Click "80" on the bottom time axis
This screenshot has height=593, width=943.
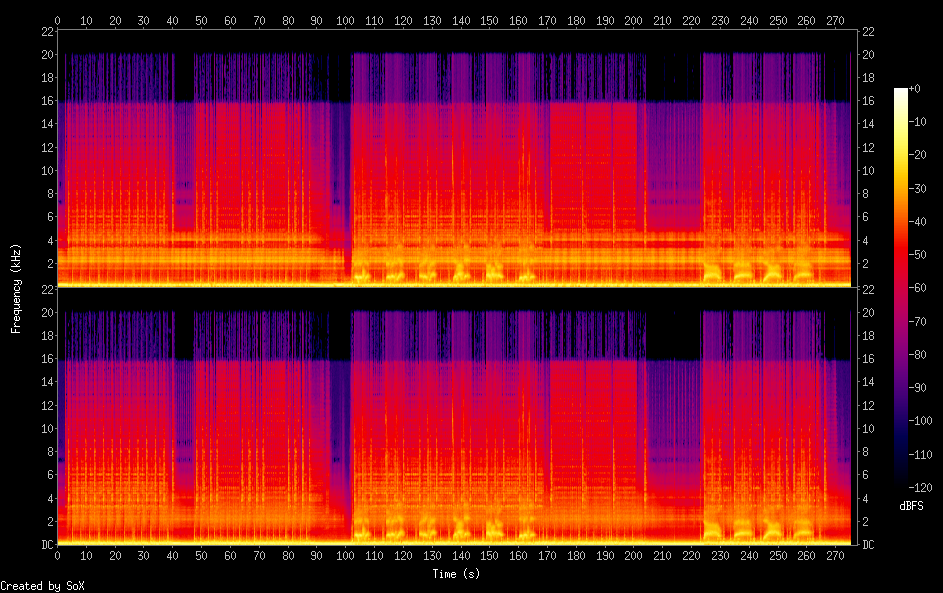pos(287,556)
